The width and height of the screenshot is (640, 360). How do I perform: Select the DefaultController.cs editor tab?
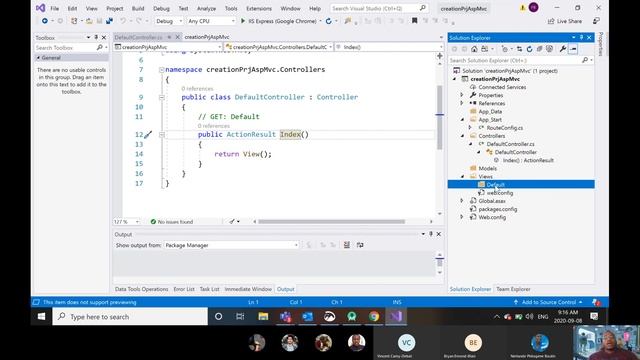[139, 37]
